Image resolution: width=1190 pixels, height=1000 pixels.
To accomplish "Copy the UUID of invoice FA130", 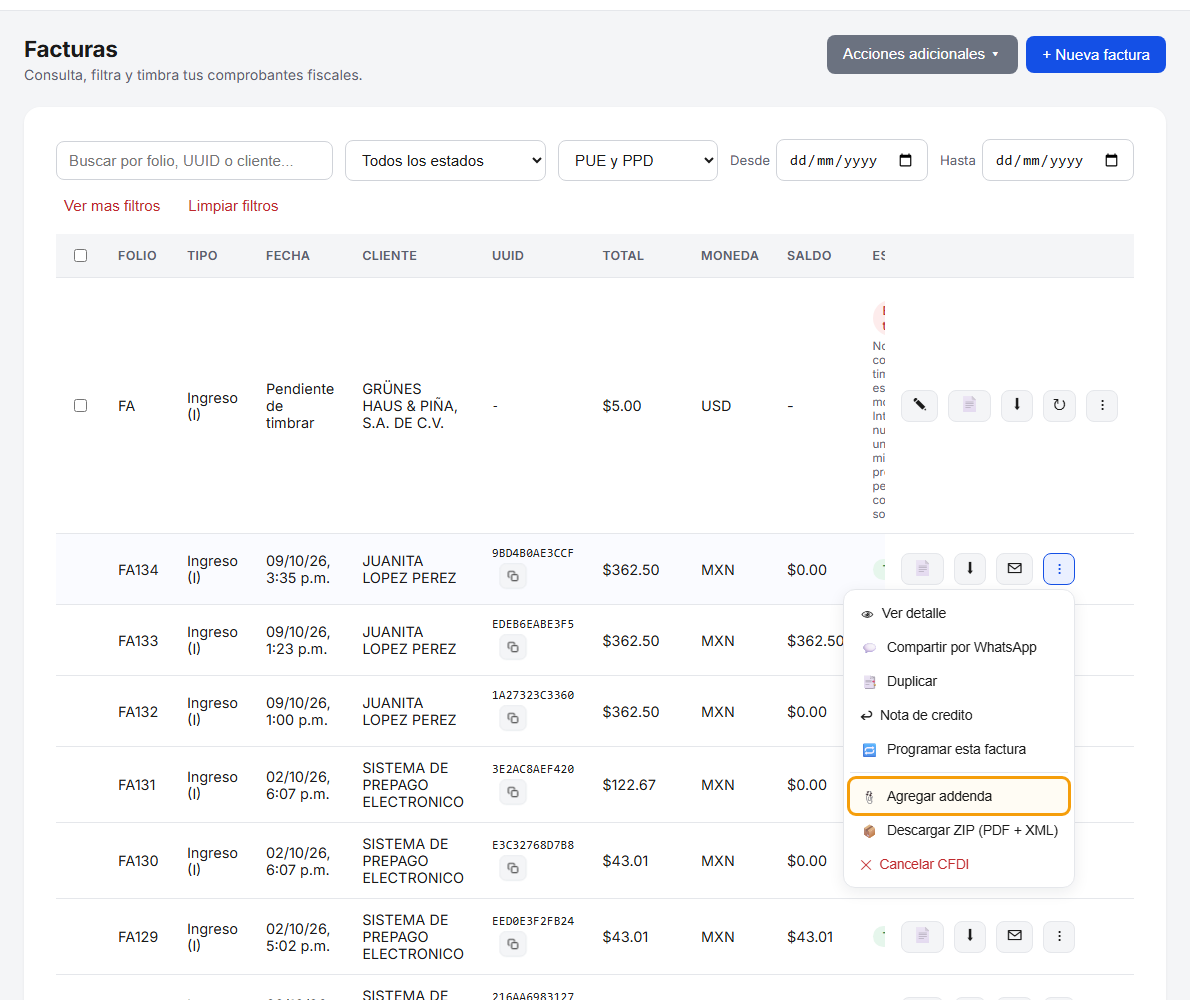I will (513, 868).
